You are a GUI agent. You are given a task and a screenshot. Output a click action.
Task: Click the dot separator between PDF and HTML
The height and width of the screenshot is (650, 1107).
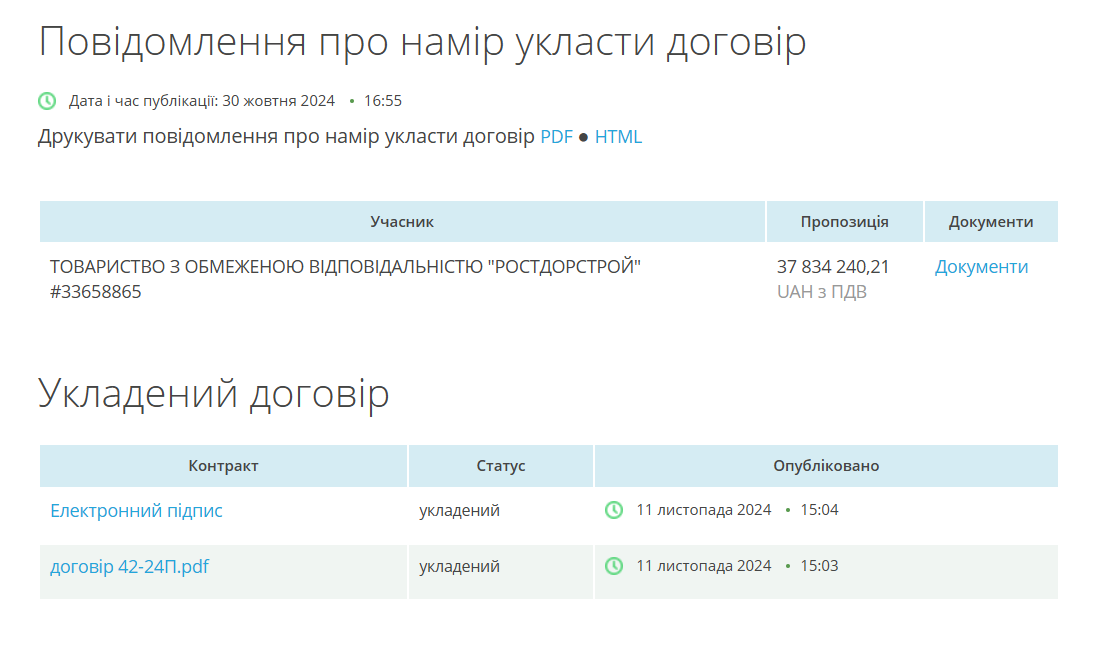click(581, 137)
